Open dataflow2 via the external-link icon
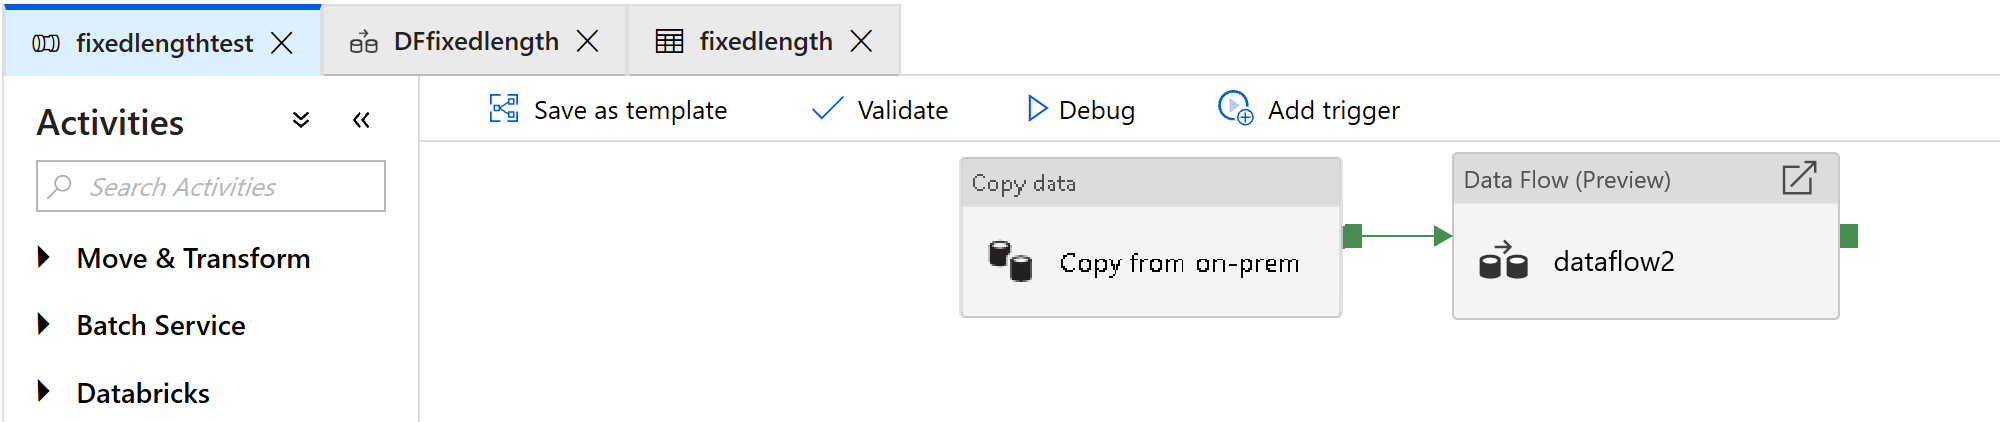The image size is (2000, 422). point(1798,179)
